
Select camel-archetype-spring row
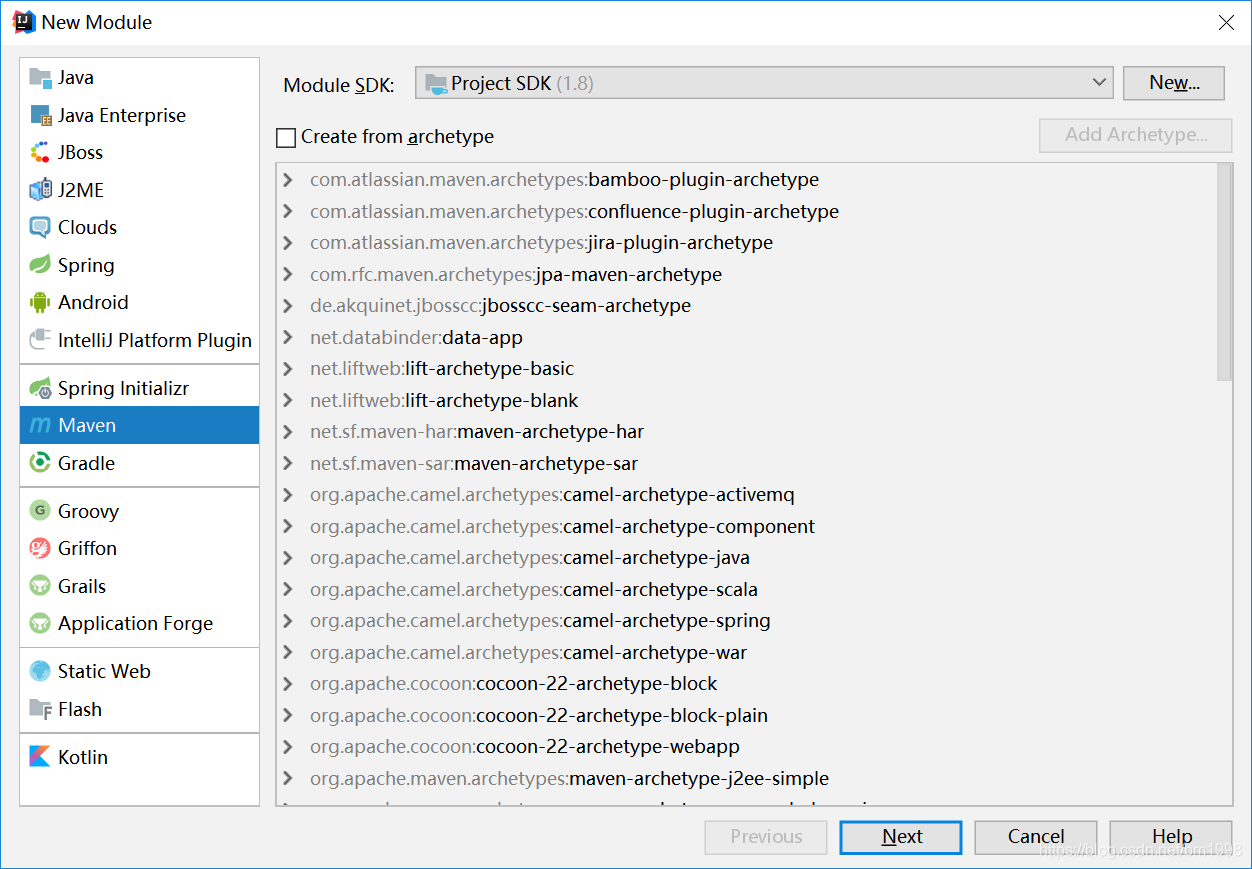pyautogui.click(x=747, y=621)
